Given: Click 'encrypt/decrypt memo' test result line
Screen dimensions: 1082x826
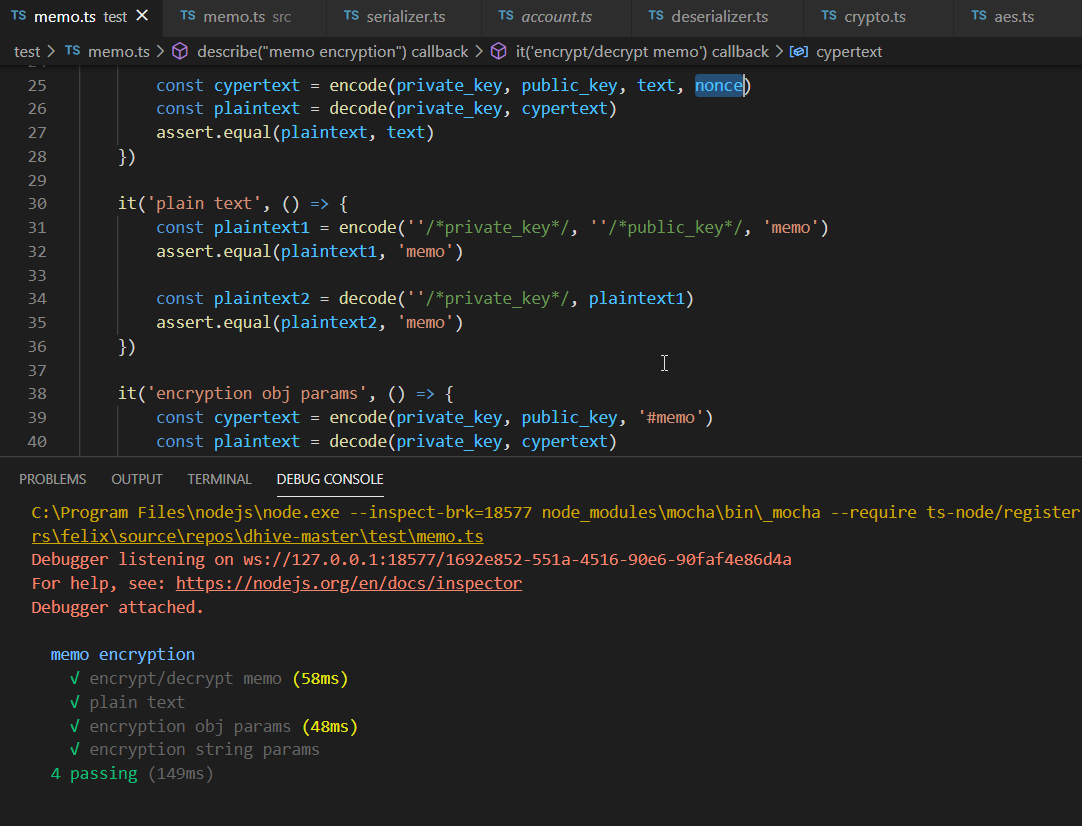Looking at the screenshot, I should click(209, 678).
